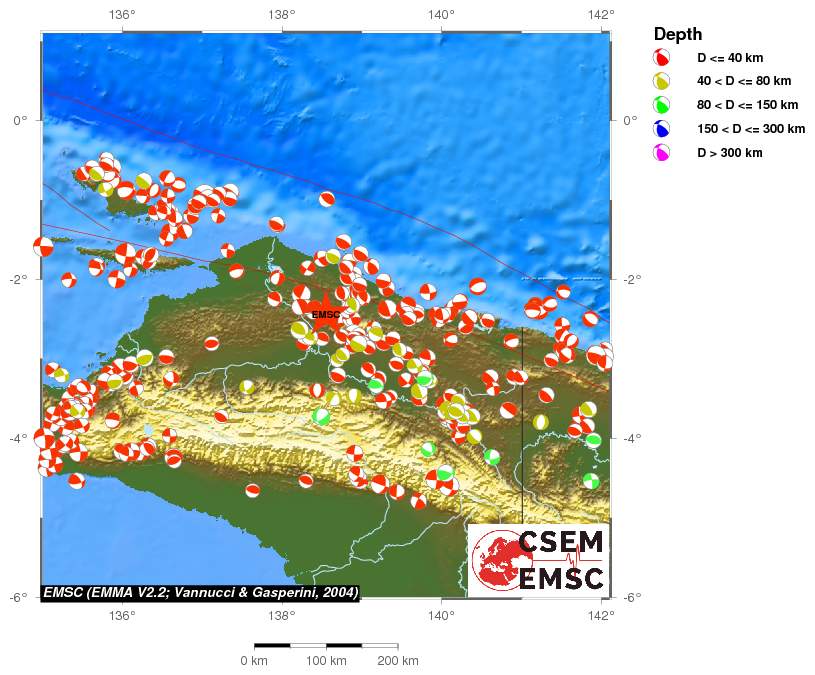The image size is (815, 675).
Task: Click the EMSC EMMA V2.2 citation text
Action: click(x=200, y=593)
